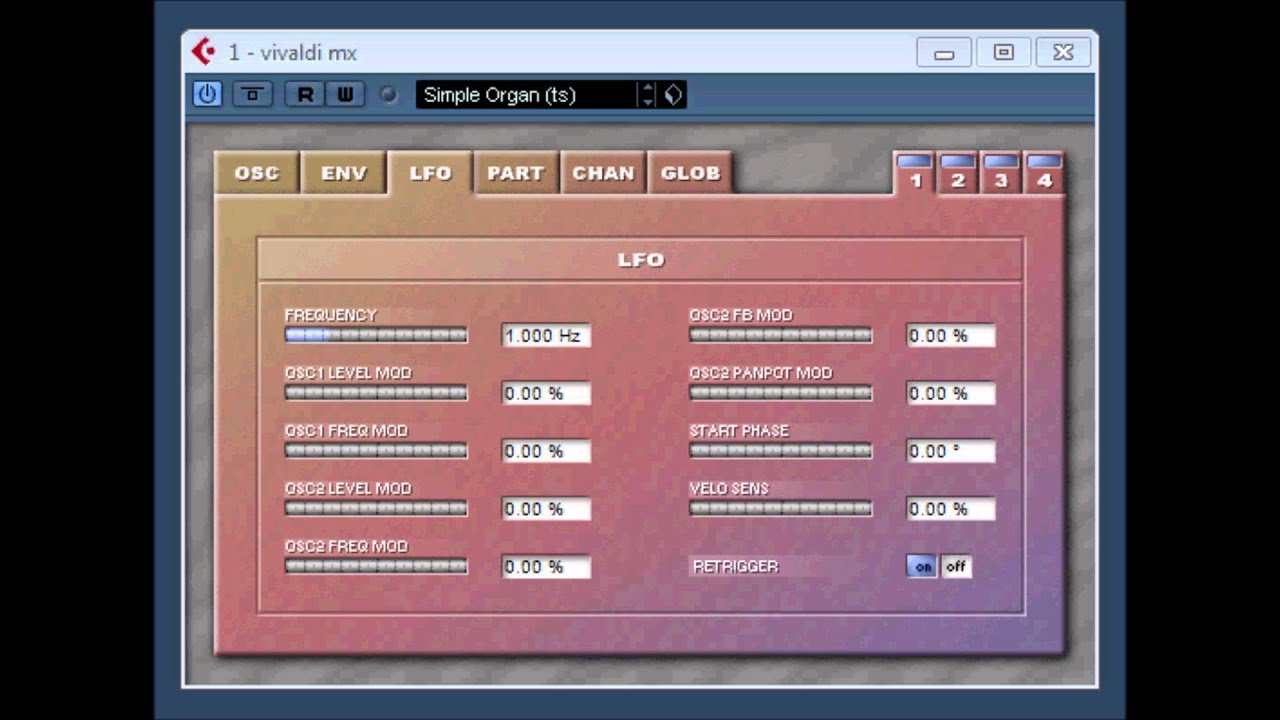Switch to the ENV tab

pyautogui.click(x=344, y=173)
